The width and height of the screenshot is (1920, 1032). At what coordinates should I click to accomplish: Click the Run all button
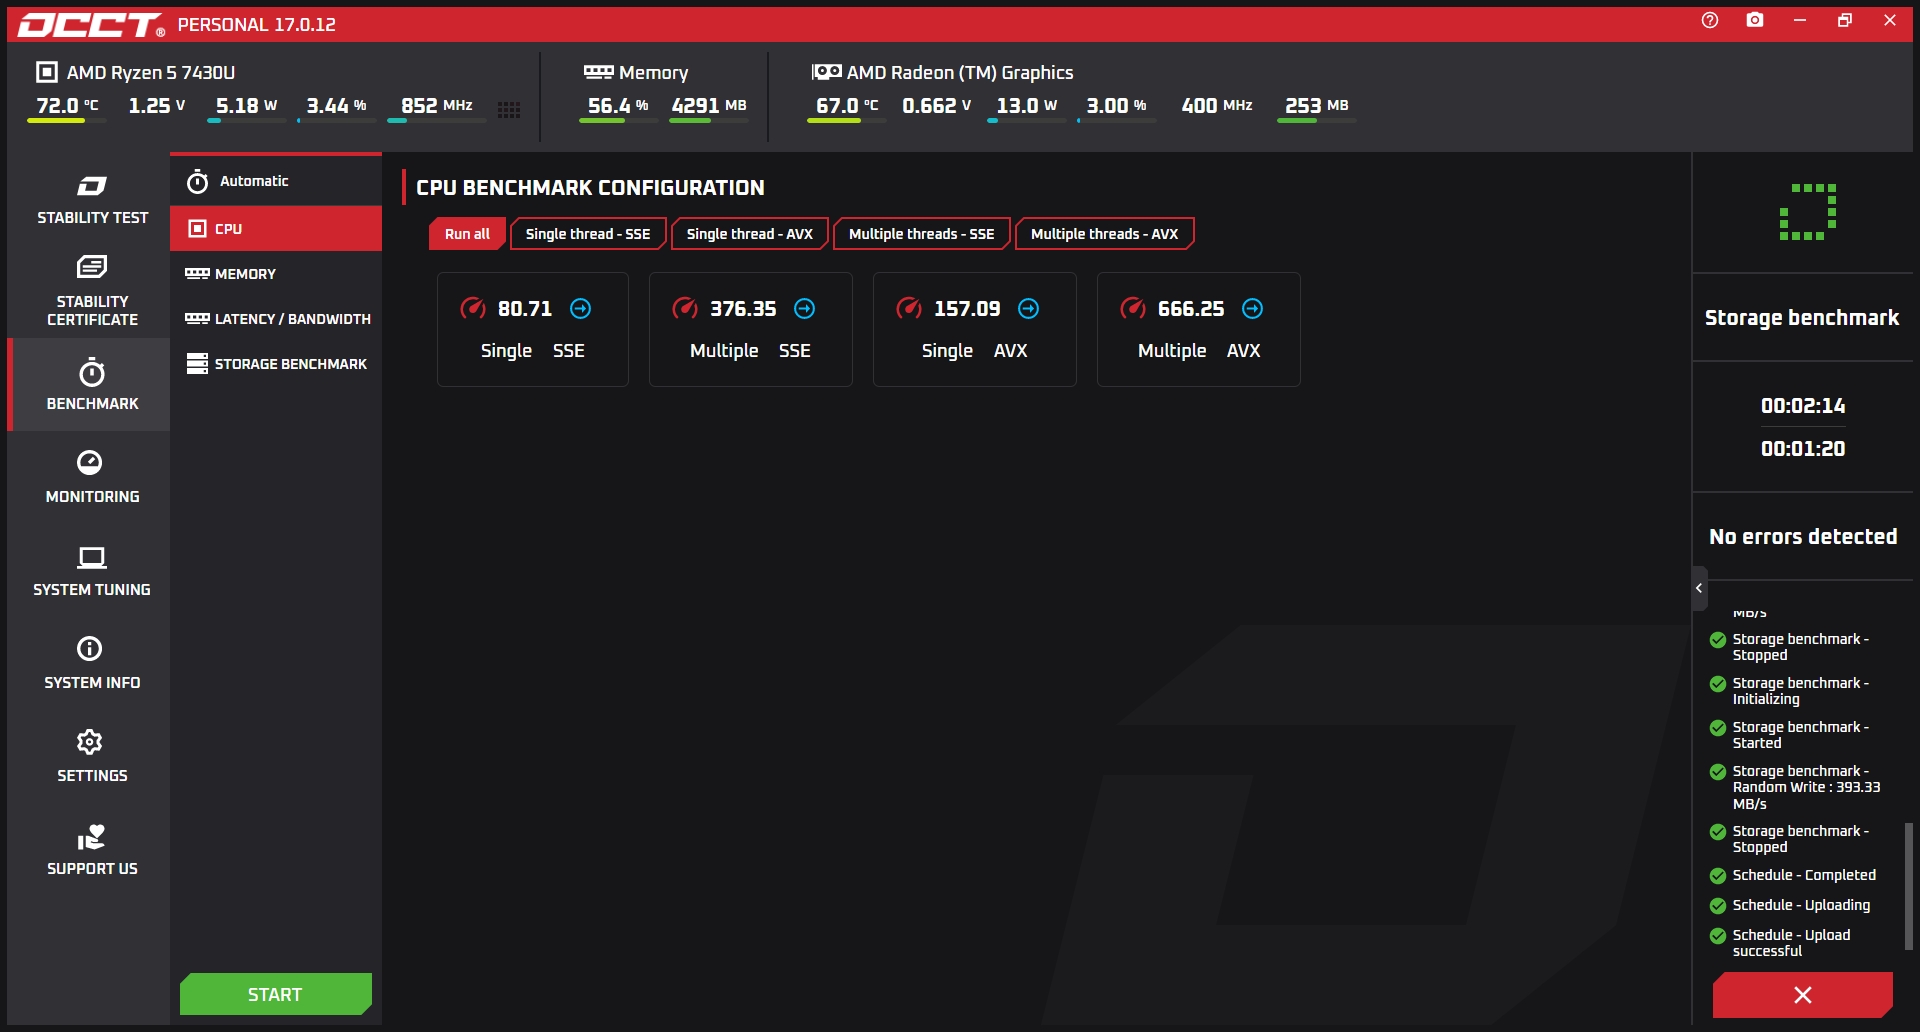[x=467, y=234]
